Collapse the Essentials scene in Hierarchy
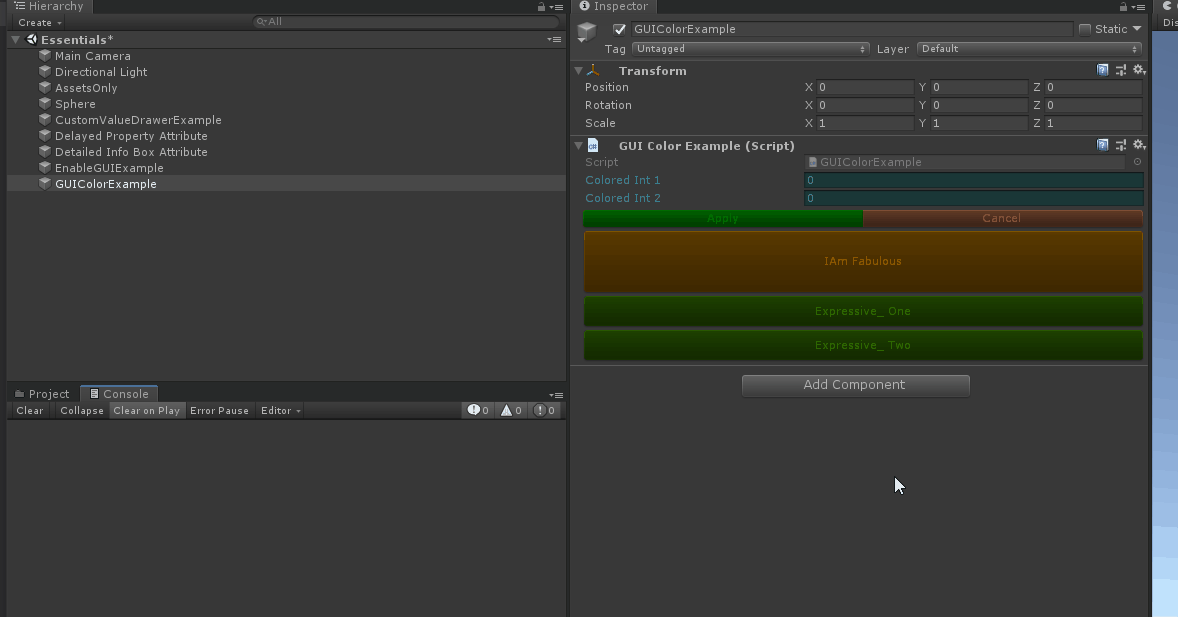The height and width of the screenshot is (617, 1178). tap(16, 40)
